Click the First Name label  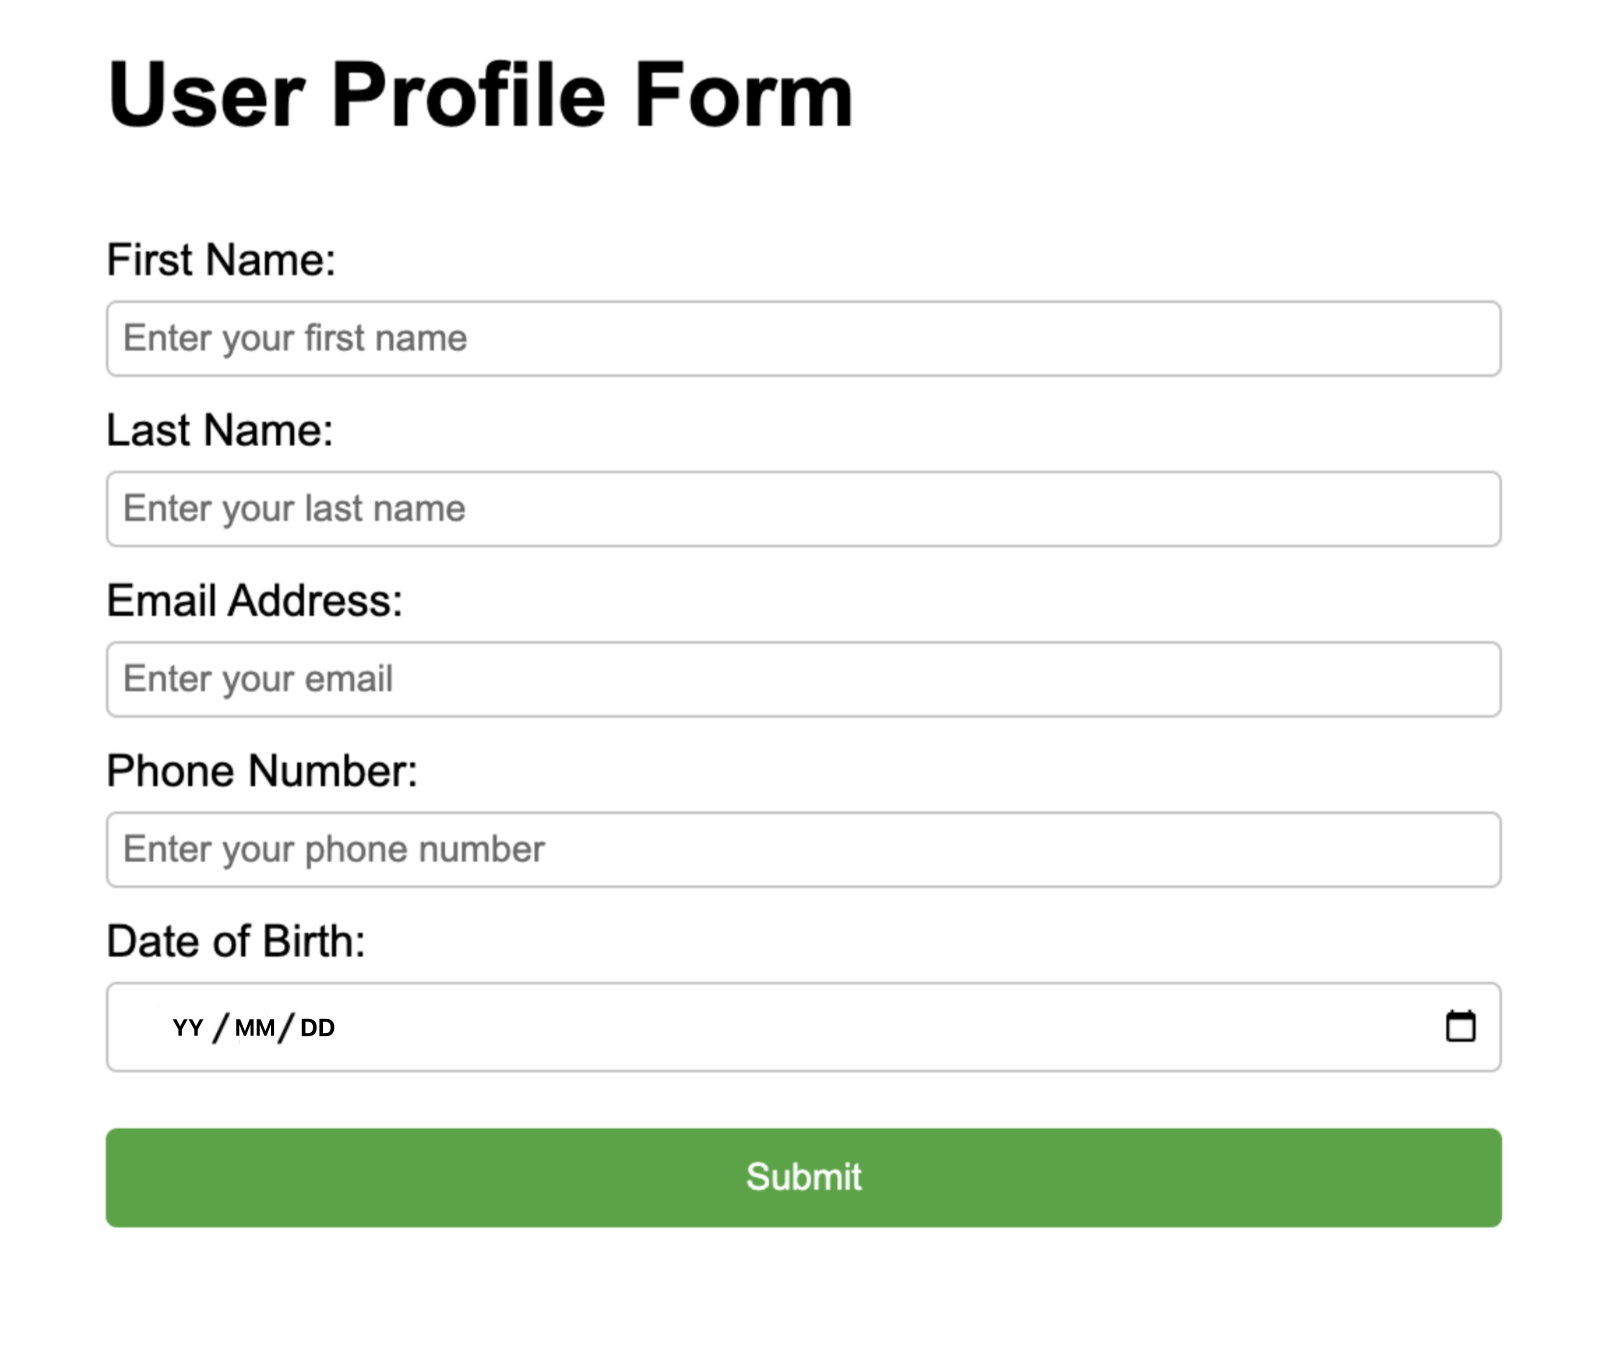pos(221,258)
